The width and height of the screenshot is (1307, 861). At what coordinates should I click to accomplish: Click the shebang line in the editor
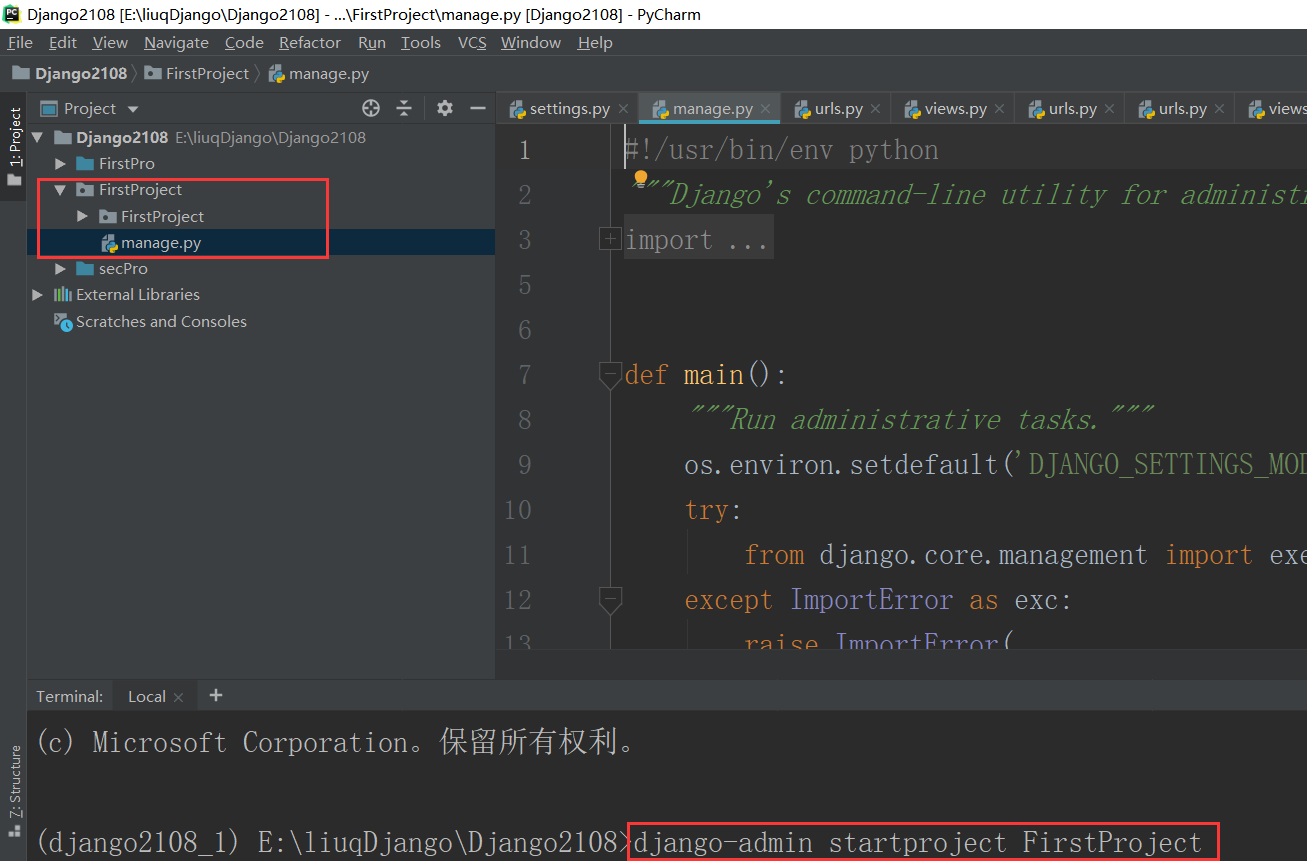click(x=782, y=150)
